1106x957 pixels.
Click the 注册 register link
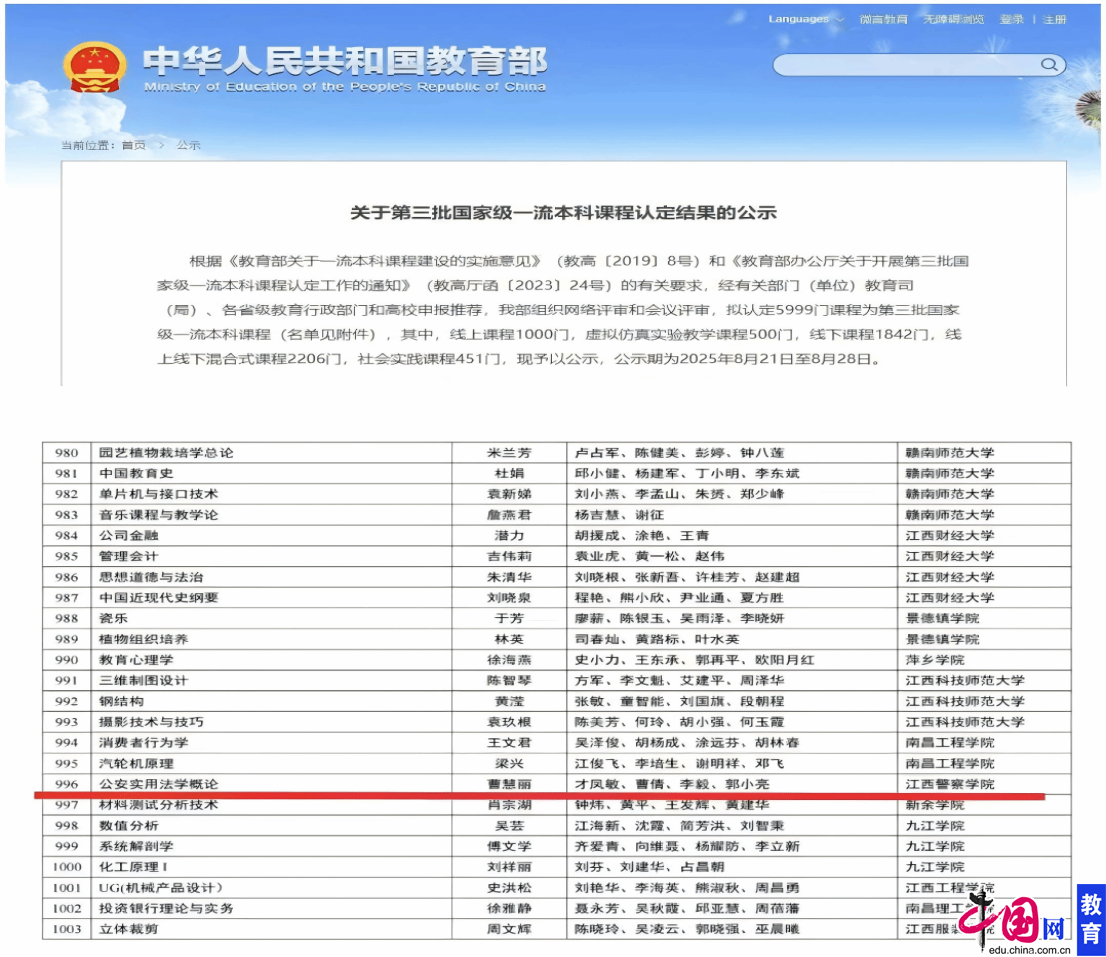click(x=1054, y=19)
